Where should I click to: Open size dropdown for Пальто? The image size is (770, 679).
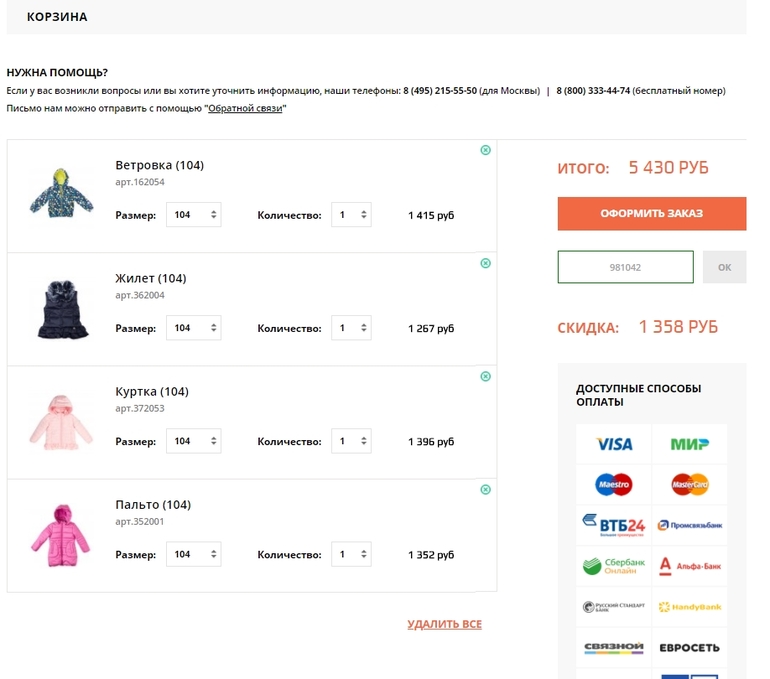pyautogui.click(x=194, y=554)
